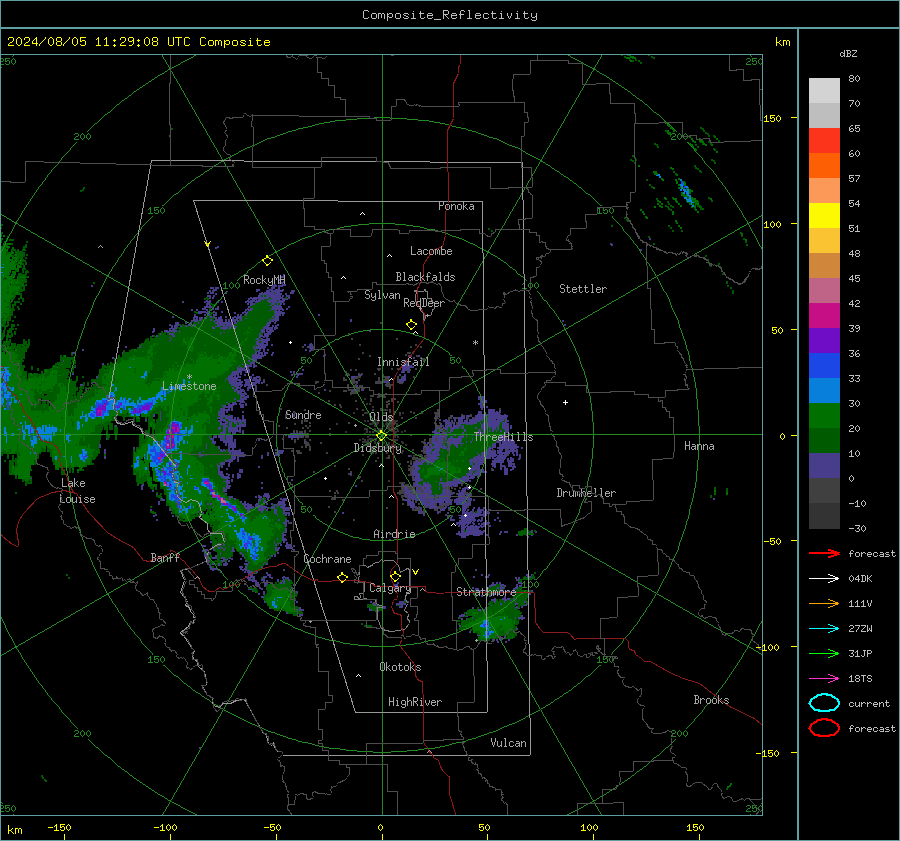Click the Brooks label

click(711, 700)
